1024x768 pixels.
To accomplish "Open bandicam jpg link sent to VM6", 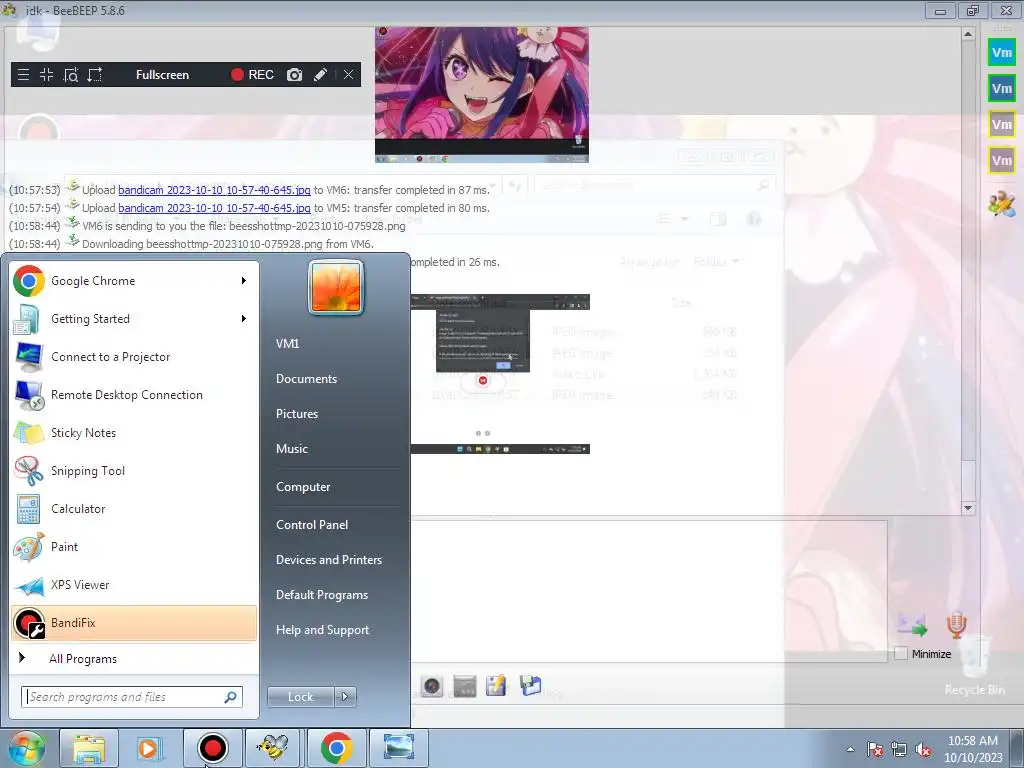I will click(214, 190).
